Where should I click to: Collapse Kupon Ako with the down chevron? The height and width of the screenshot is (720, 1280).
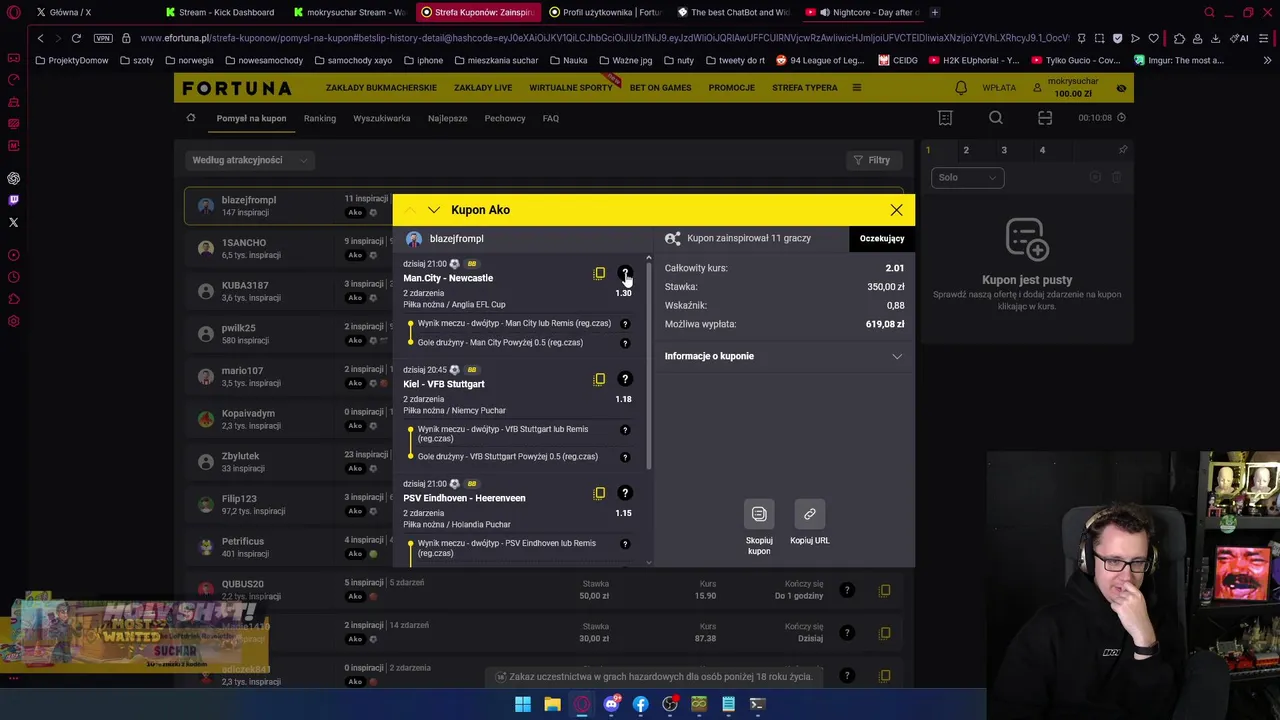coord(433,210)
